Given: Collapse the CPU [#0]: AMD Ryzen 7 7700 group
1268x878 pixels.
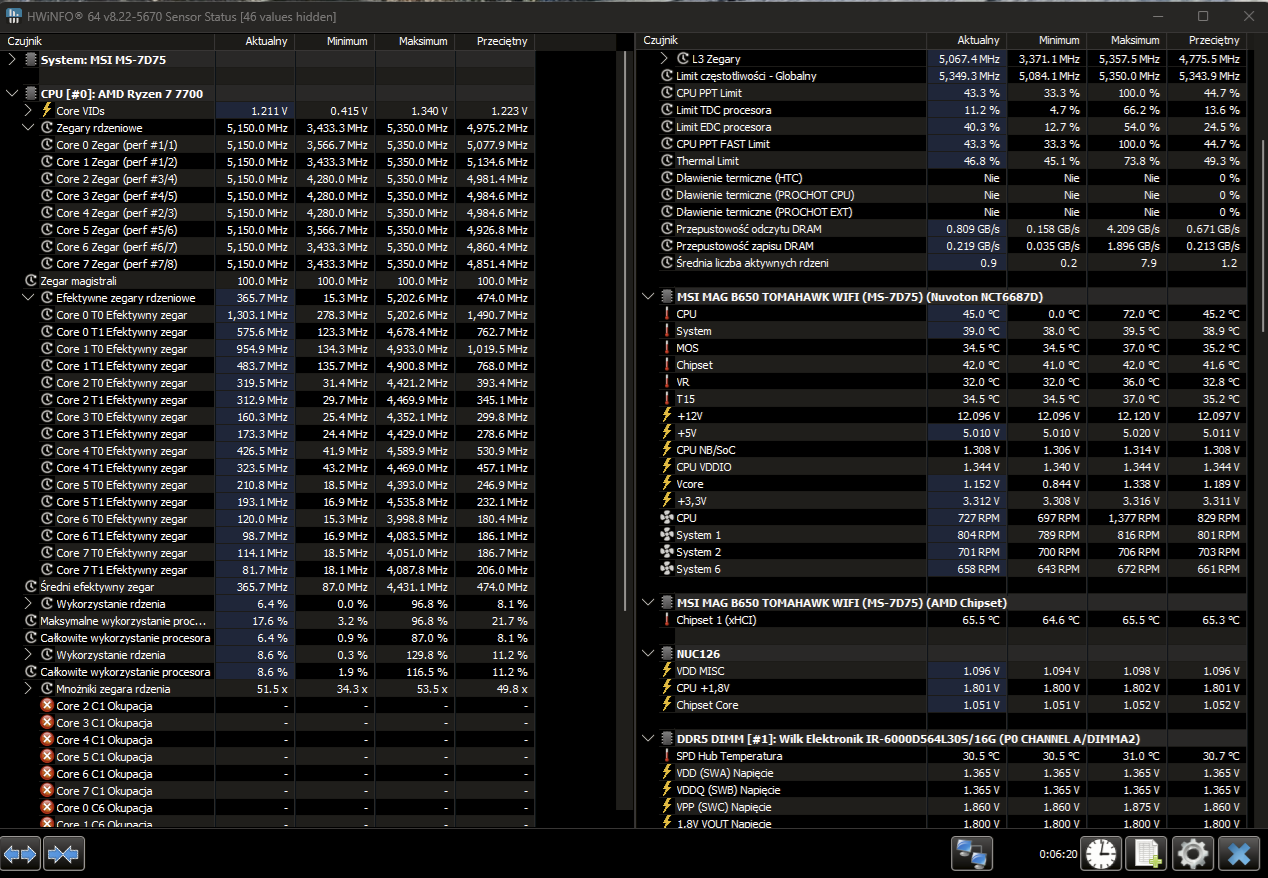Looking at the screenshot, I should pos(12,94).
